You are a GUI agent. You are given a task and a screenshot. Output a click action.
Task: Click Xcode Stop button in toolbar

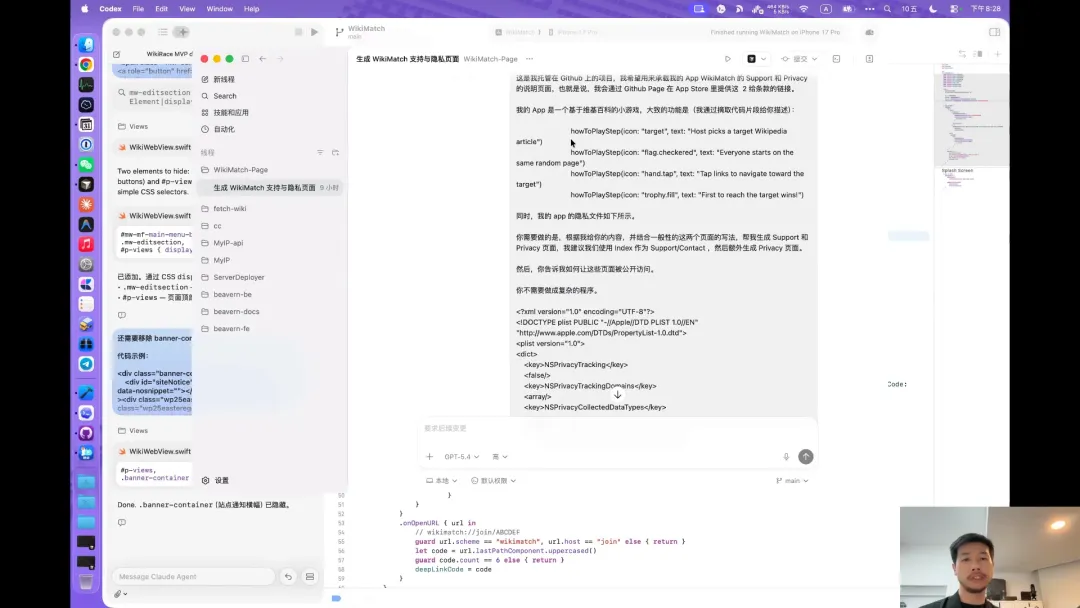pyautogui.click(x=298, y=32)
